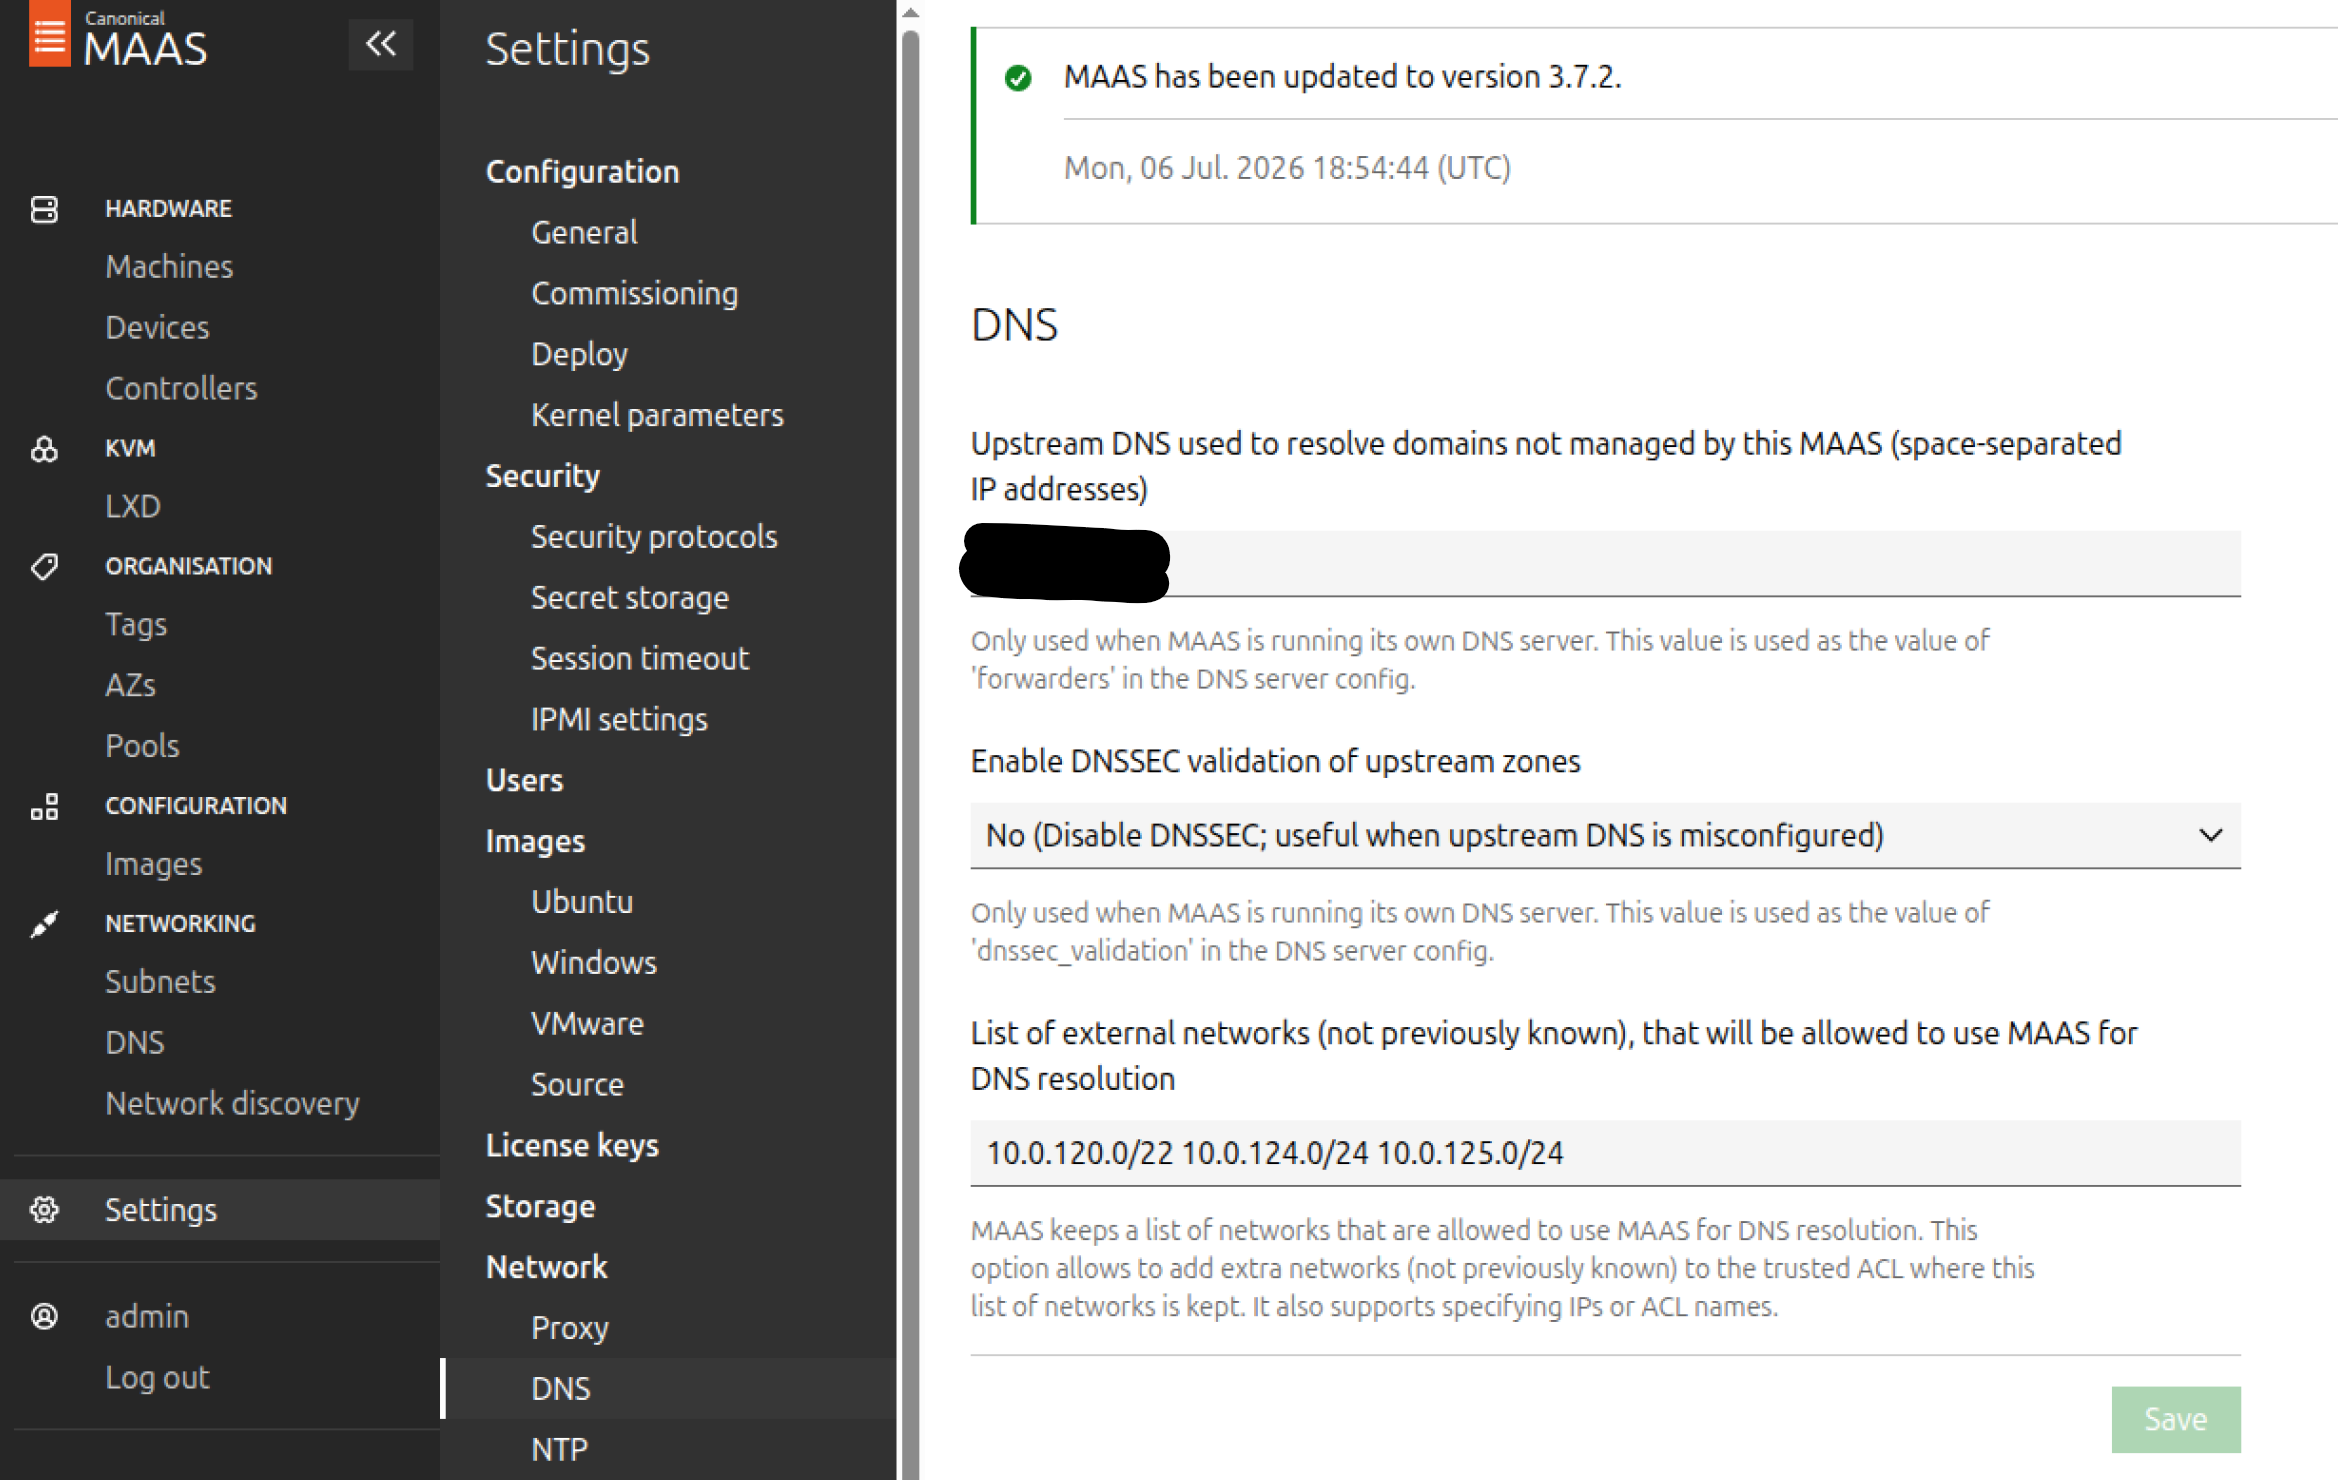Collapse the main navigation sidebar
This screenshot has height=1480, width=2338.
380,44
